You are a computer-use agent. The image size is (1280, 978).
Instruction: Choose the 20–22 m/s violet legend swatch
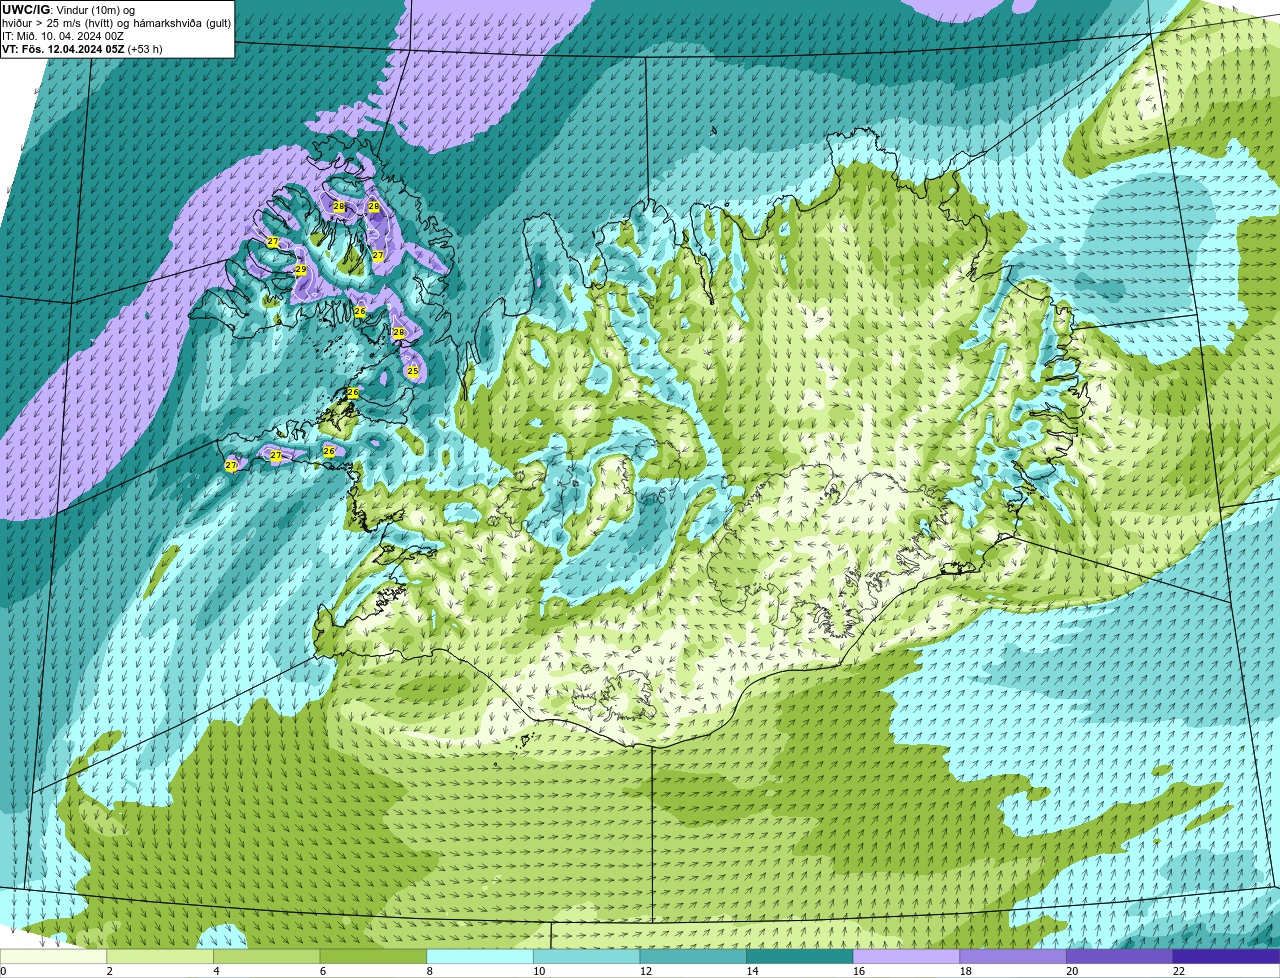1120,956
